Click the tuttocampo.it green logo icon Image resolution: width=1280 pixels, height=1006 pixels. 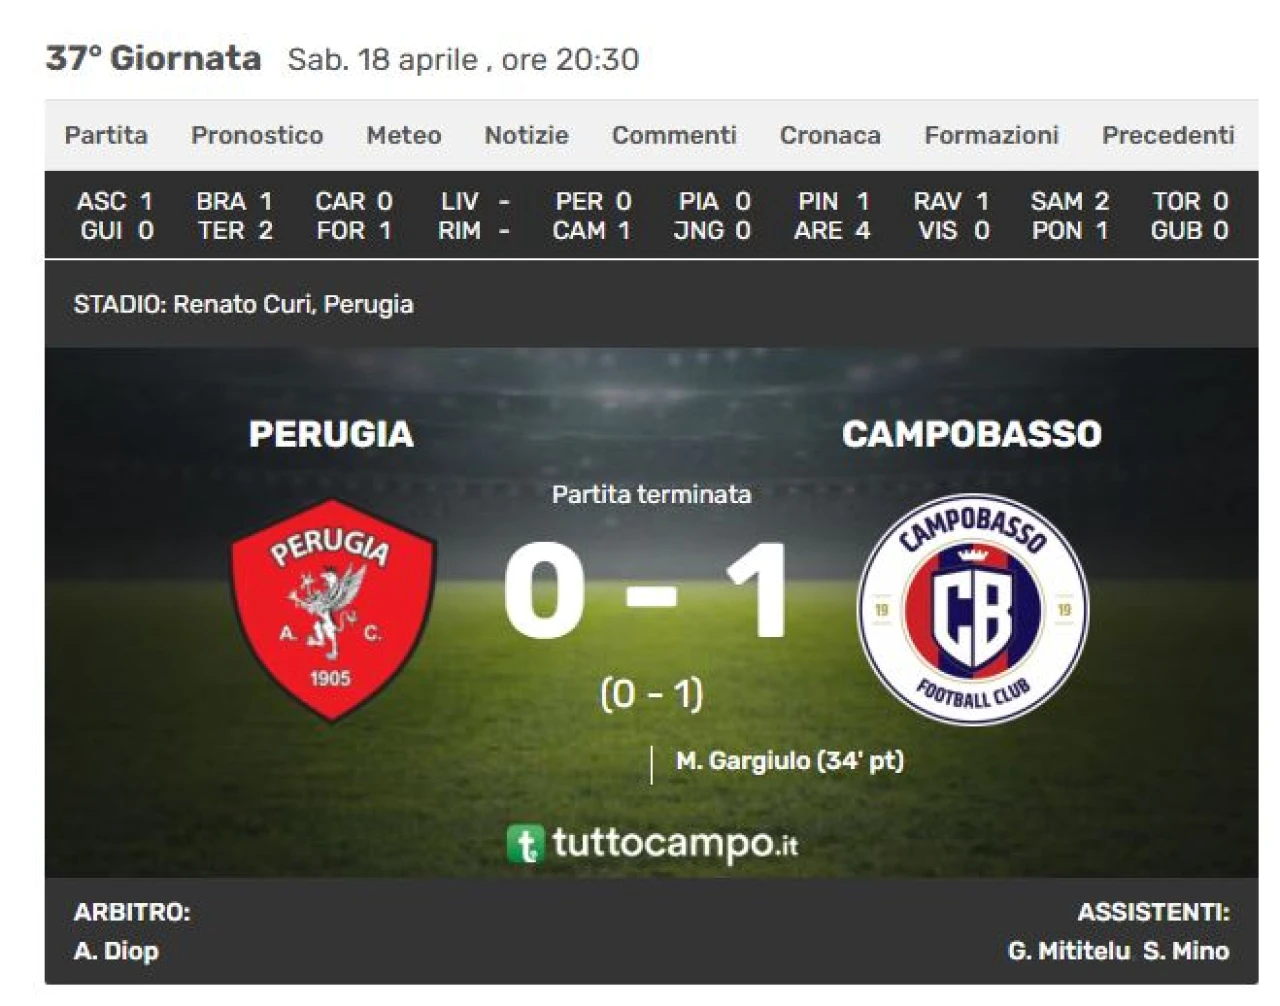coord(525,844)
